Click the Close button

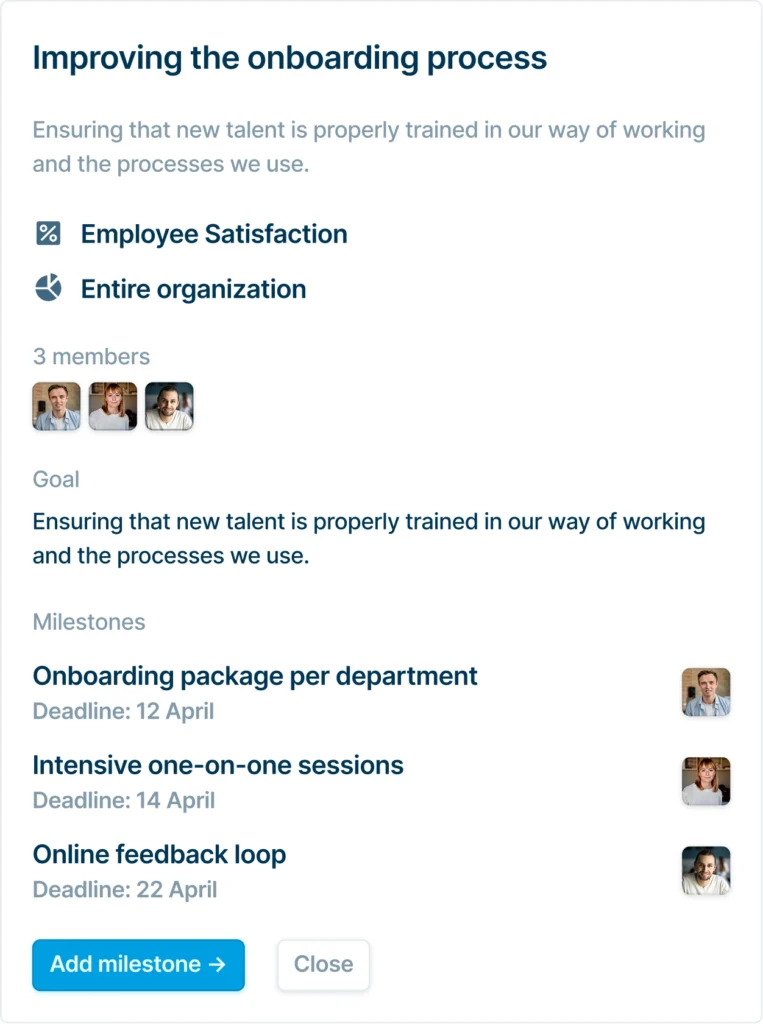tap(323, 964)
